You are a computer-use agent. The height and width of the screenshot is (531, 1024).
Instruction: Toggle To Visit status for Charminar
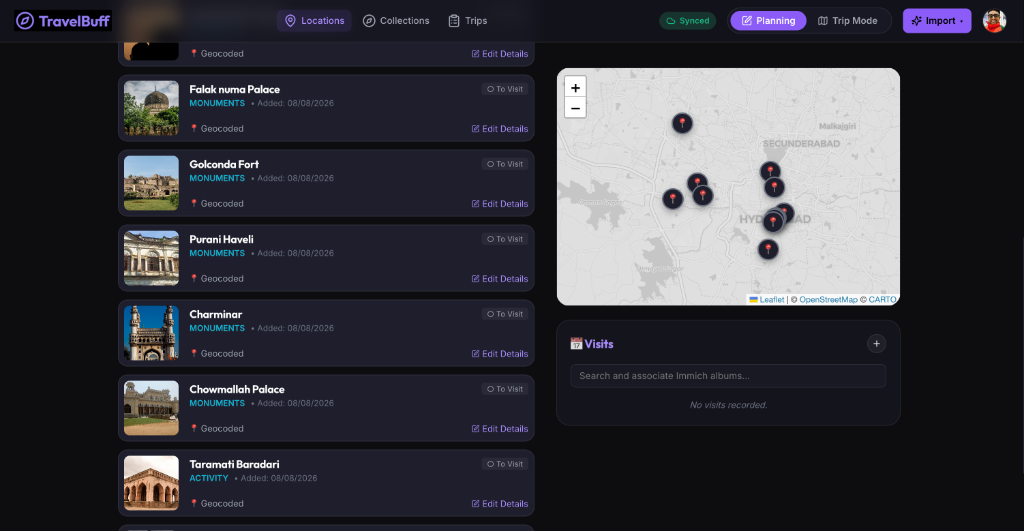click(x=505, y=314)
